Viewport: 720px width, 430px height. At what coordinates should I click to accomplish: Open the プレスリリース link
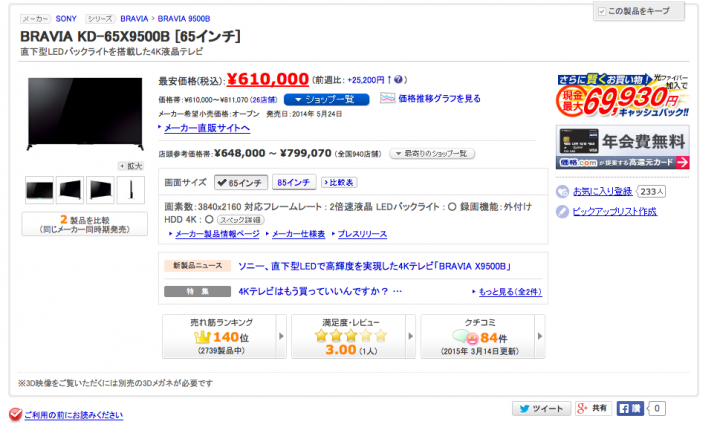pyautogui.click(x=362, y=234)
